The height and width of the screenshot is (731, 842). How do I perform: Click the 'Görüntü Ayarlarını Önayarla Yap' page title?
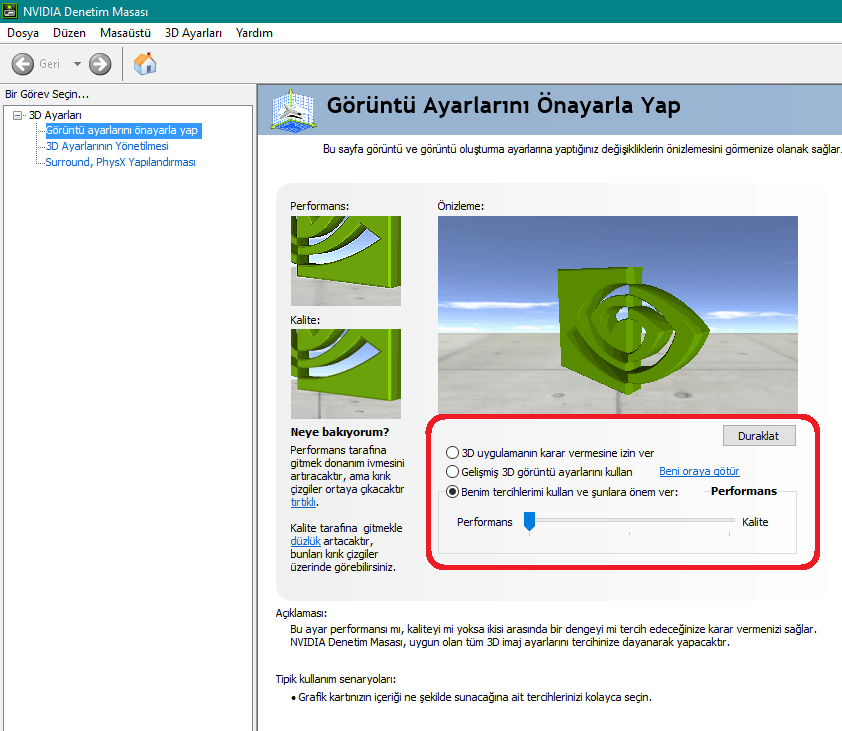point(504,105)
